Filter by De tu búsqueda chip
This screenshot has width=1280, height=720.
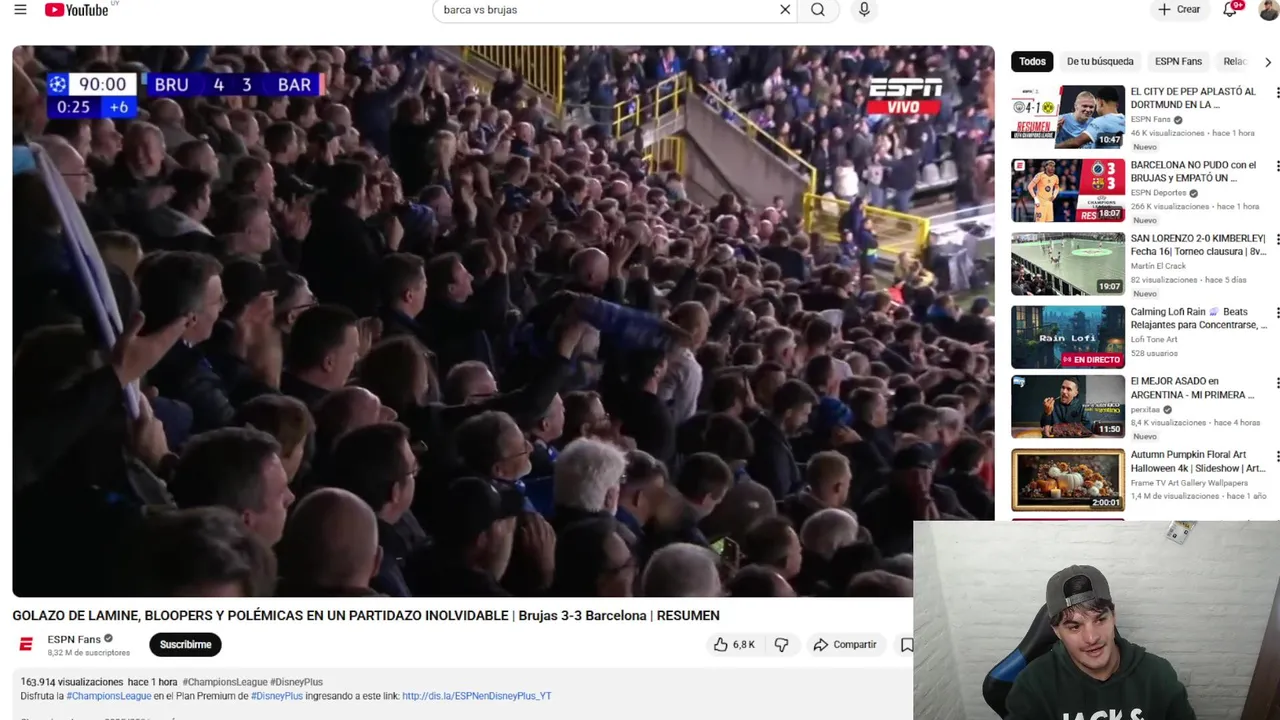coord(1100,62)
